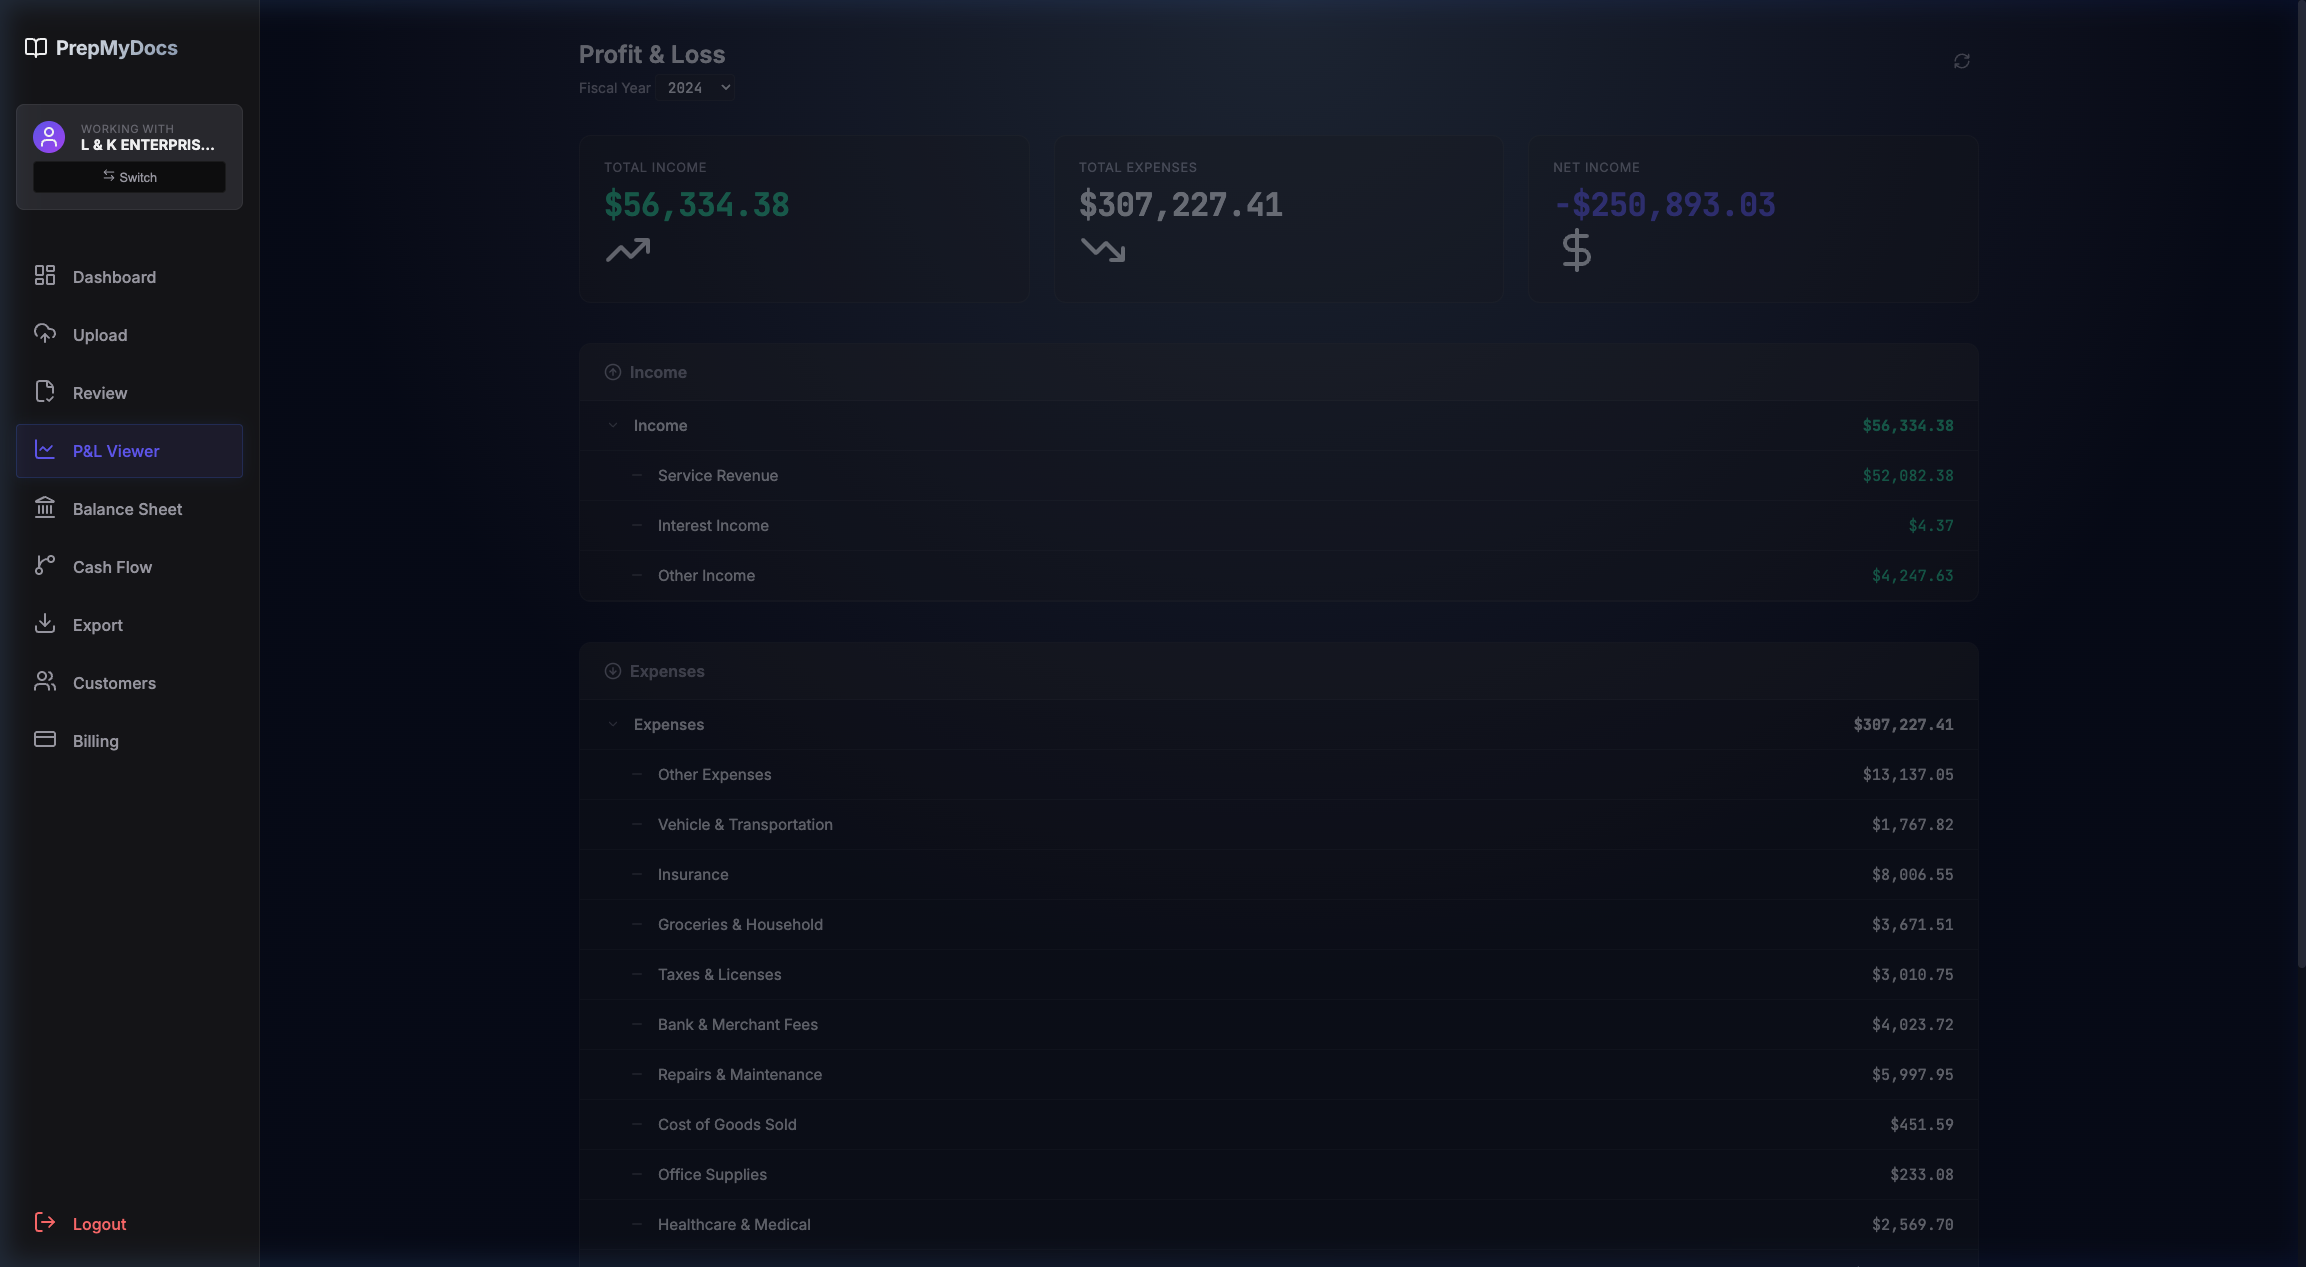Select the P&L Viewer menu item
The width and height of the screenshot is (2306, 1267).
click(116, 451)
